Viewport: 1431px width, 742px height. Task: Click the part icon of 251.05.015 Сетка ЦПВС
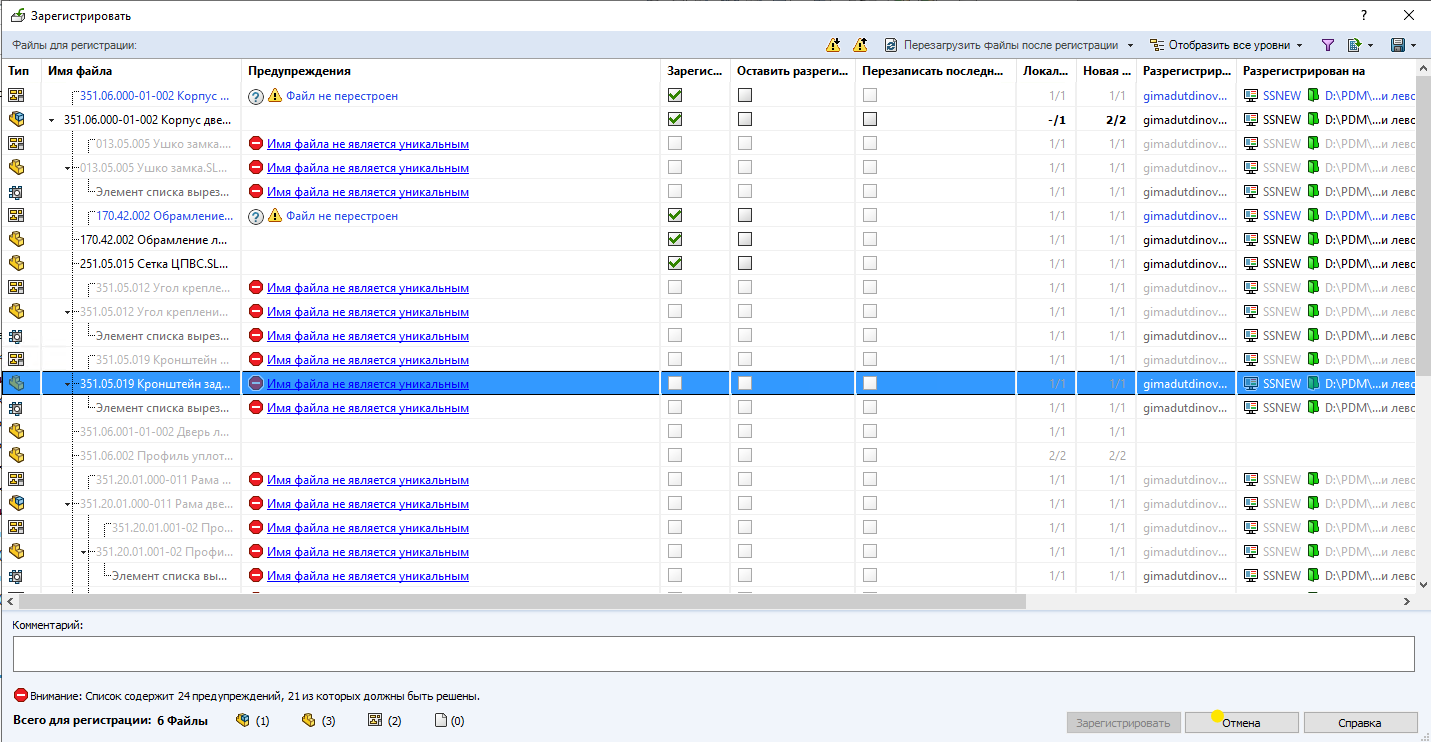tap(16, 264)
